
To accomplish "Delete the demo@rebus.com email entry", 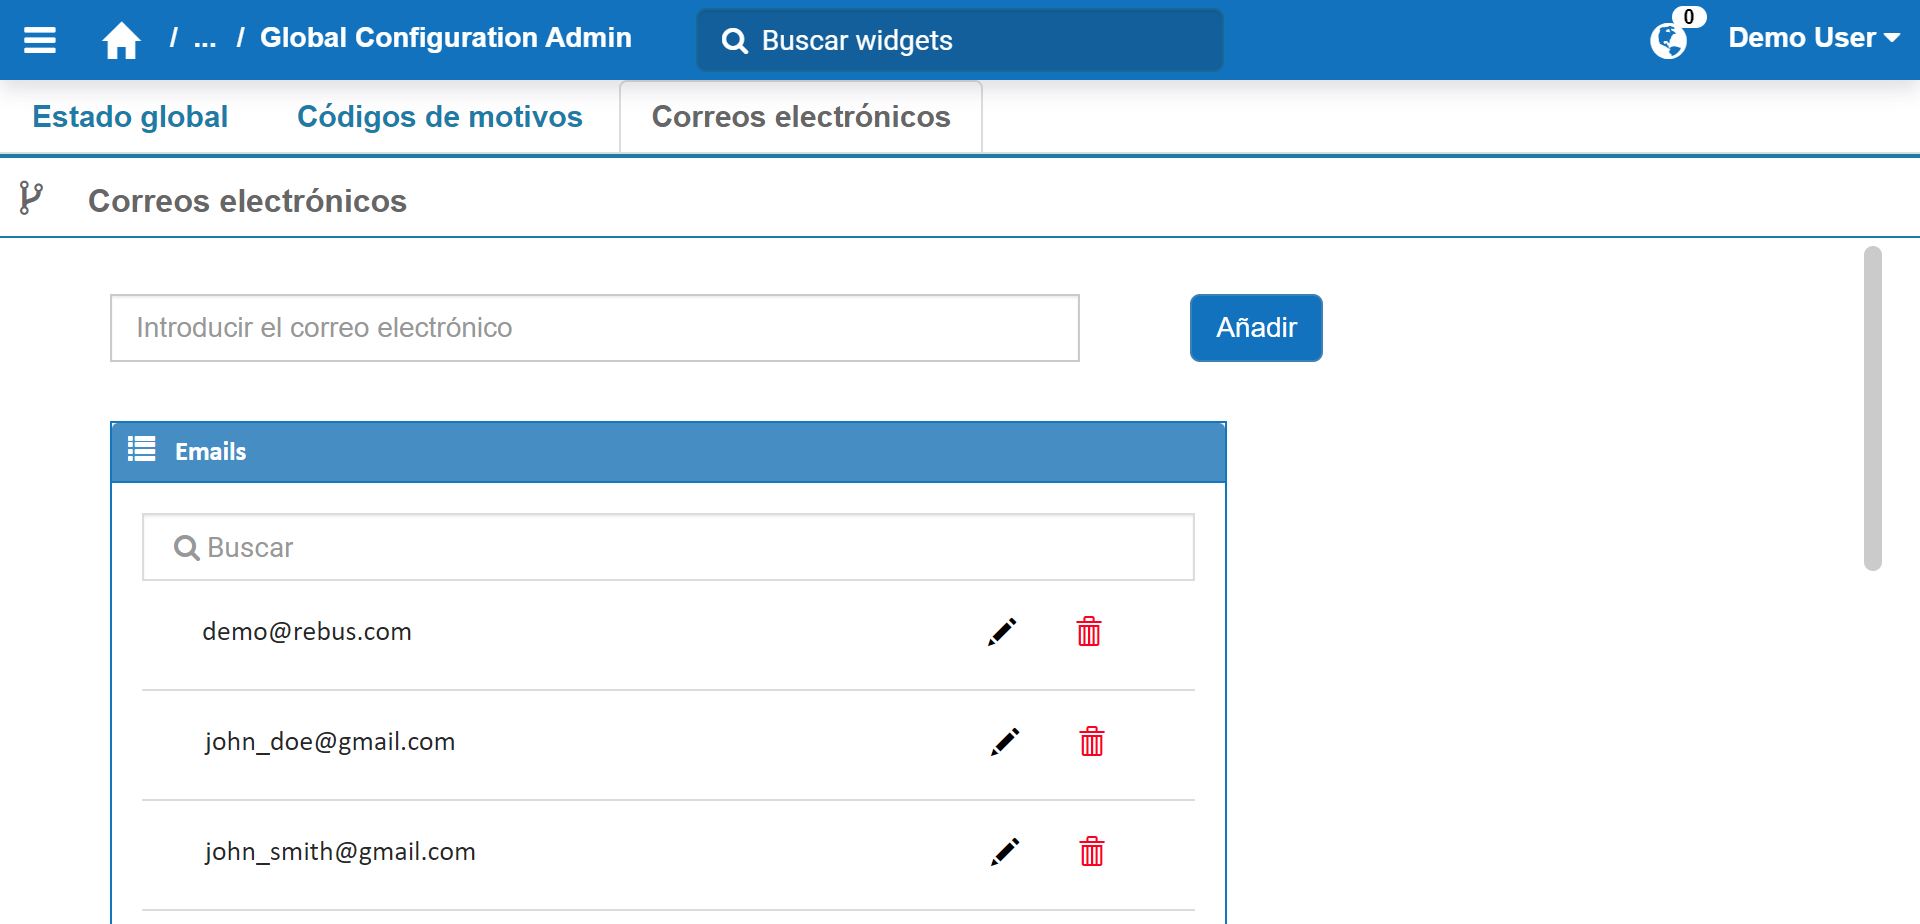I will [x=1089, y=632].
